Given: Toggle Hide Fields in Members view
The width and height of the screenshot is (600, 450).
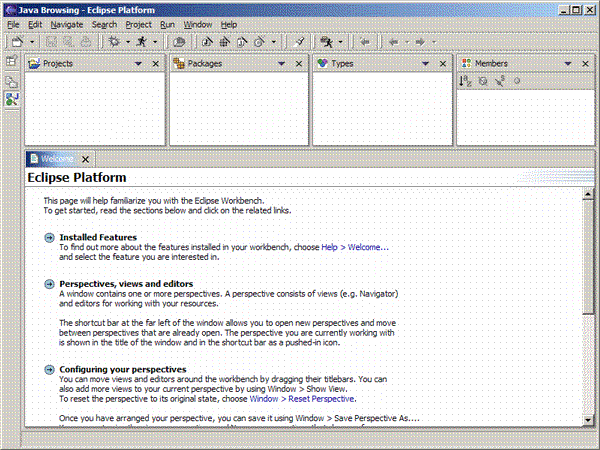Looking at the screenshot, I should click(483, 81).
